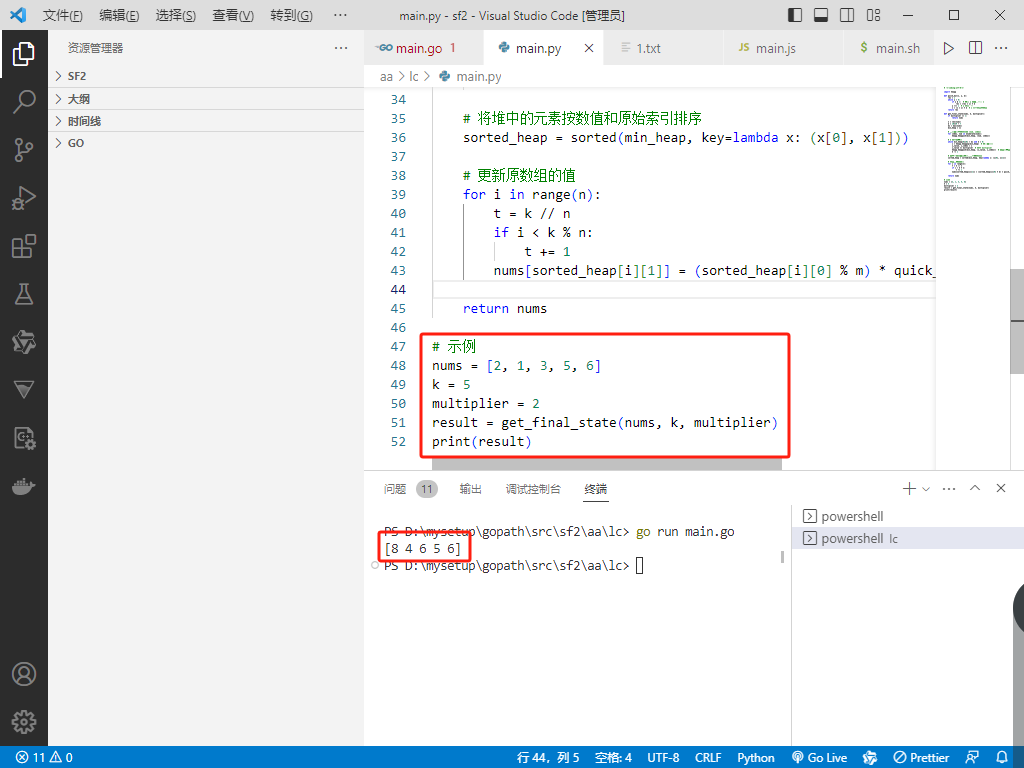Viewport: 1024px width, 768px height.
Task: Open notifications bell icon
Action: click(x=1002, y=758)
